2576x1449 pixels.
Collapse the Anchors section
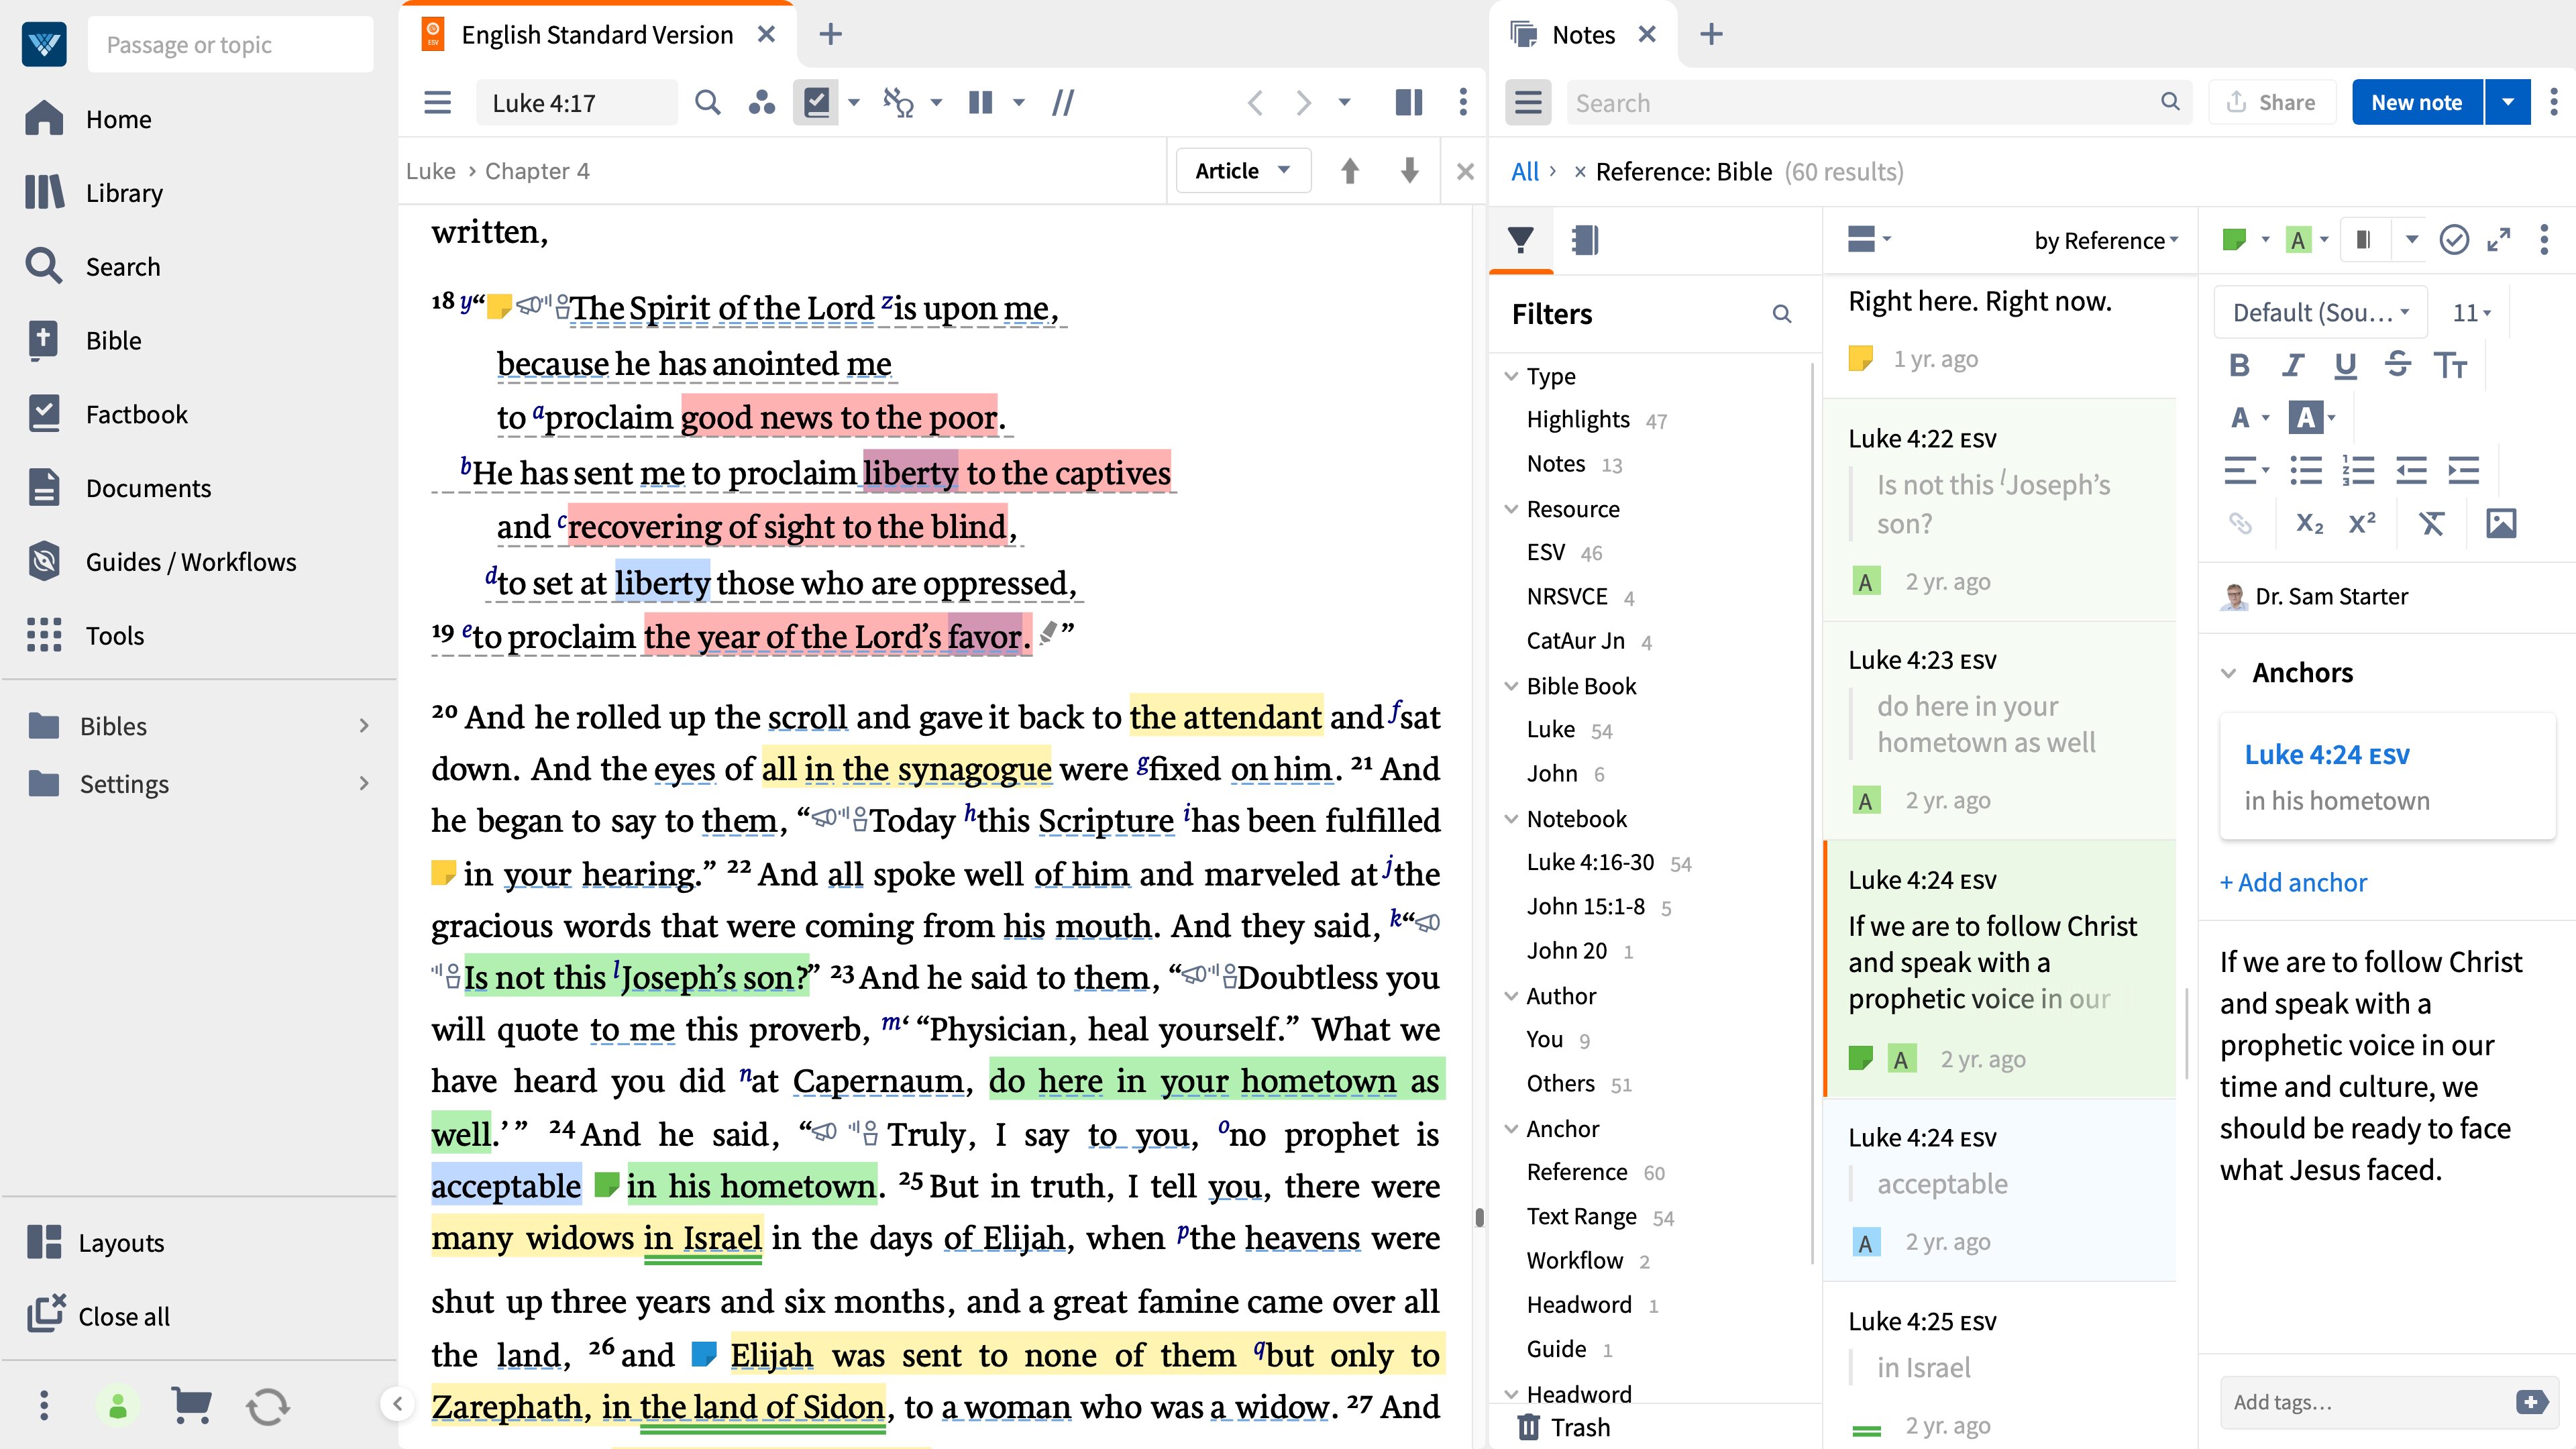click(x=2228, y=673)
